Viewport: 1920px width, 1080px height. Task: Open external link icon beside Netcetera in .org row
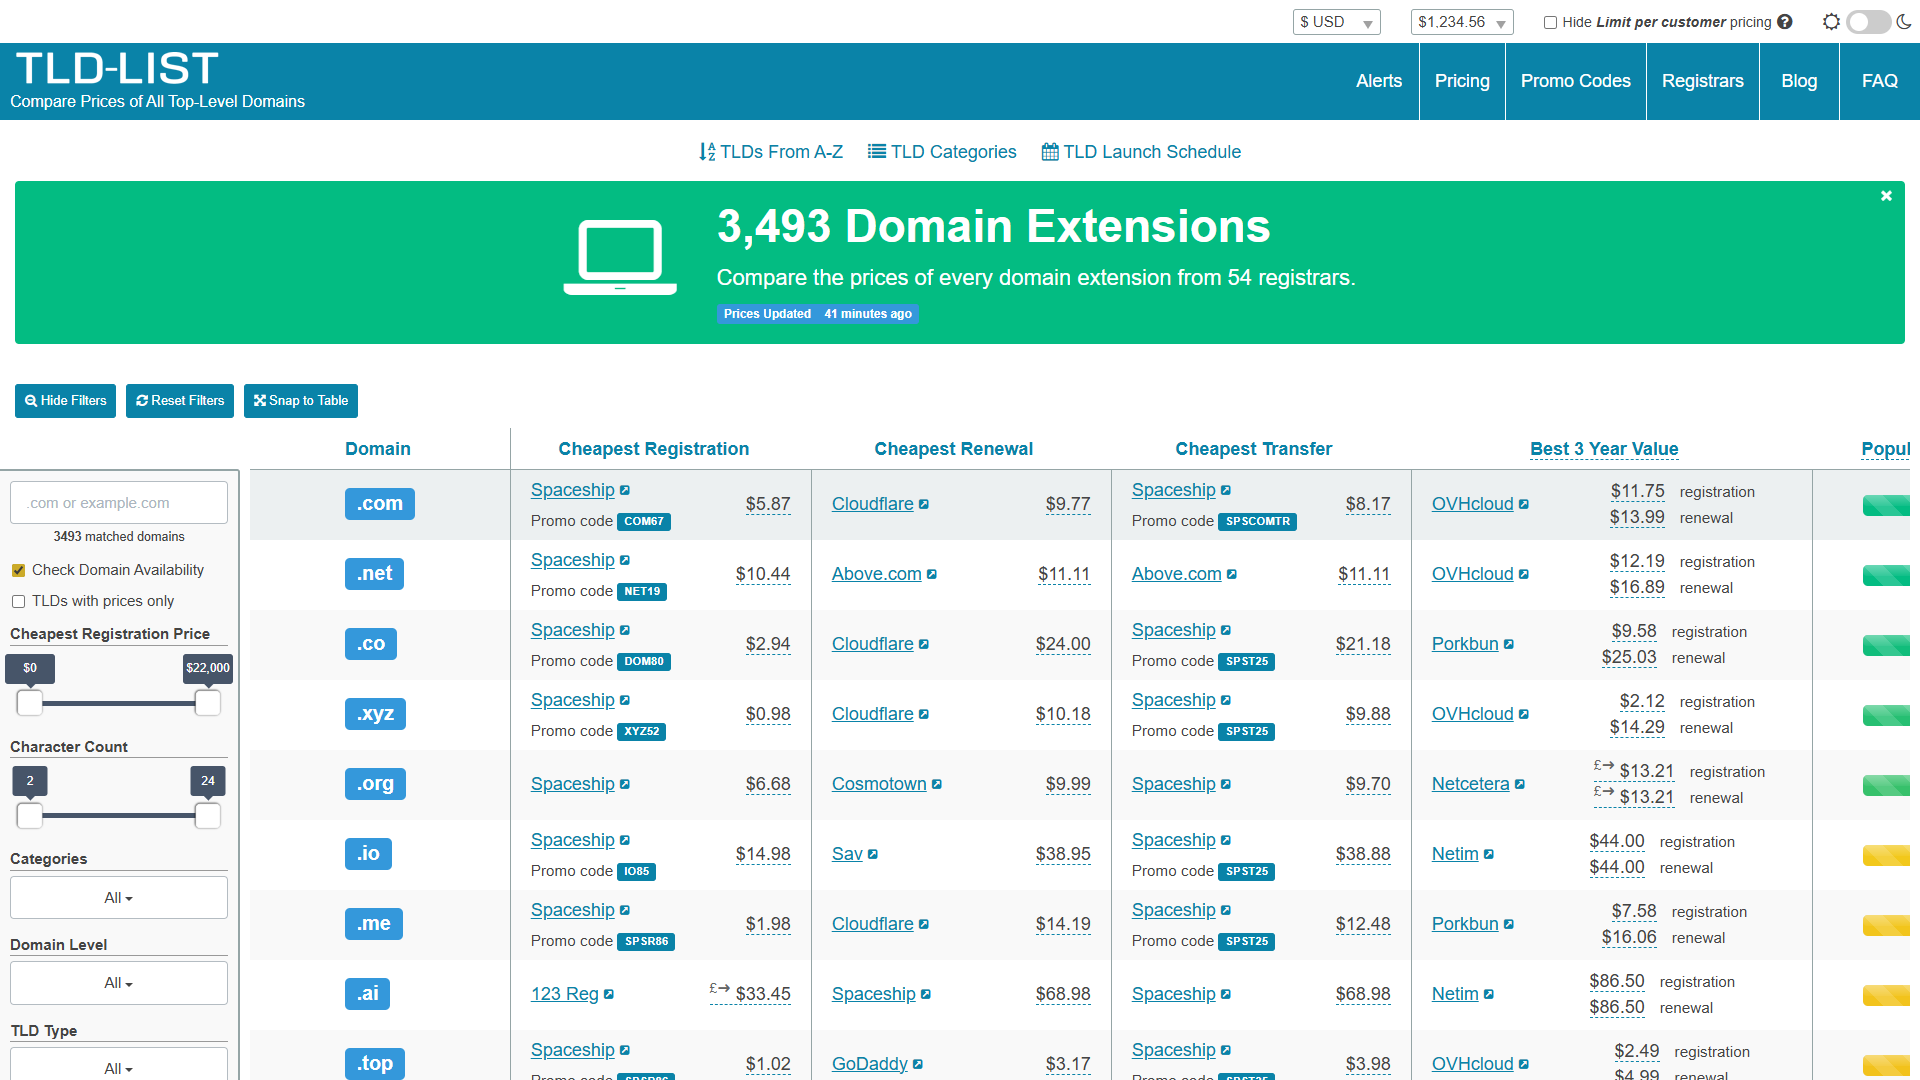point(1520,784)
